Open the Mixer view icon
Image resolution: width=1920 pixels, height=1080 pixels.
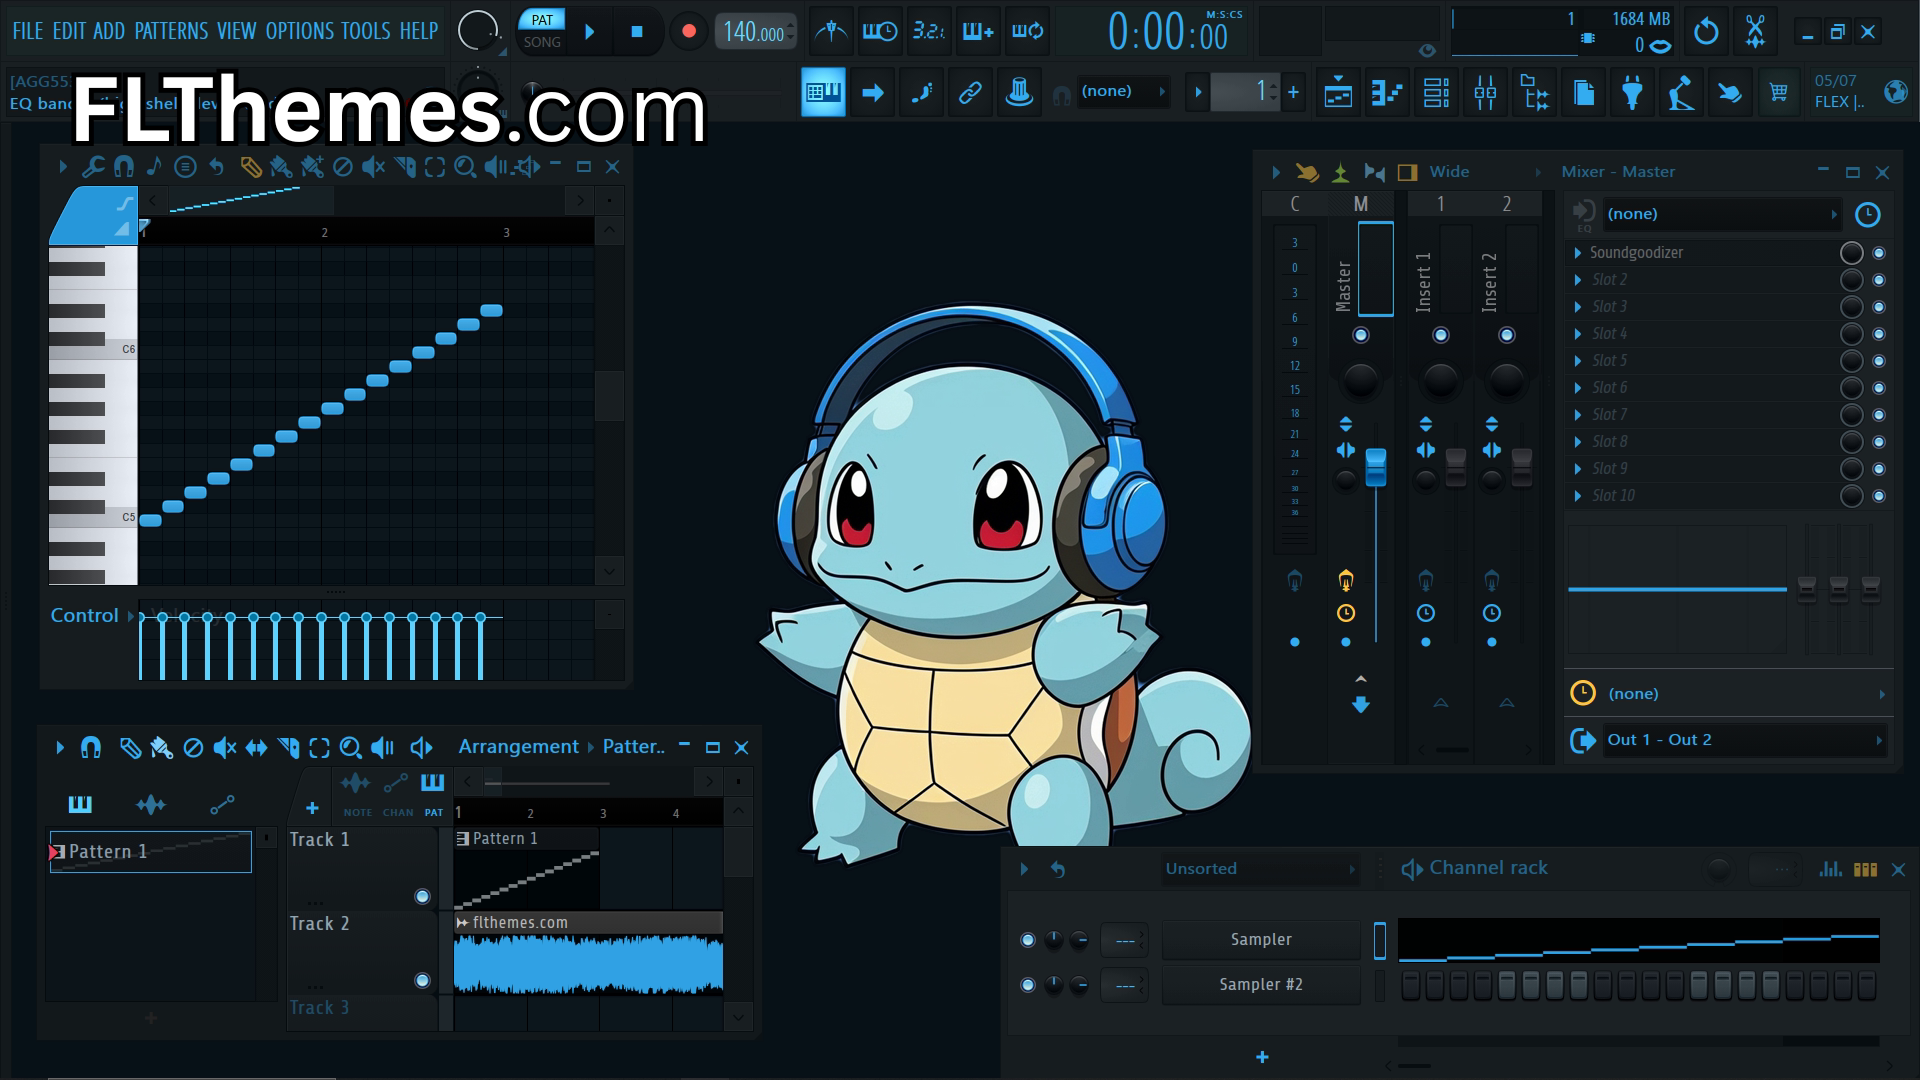pos(1485,93)
